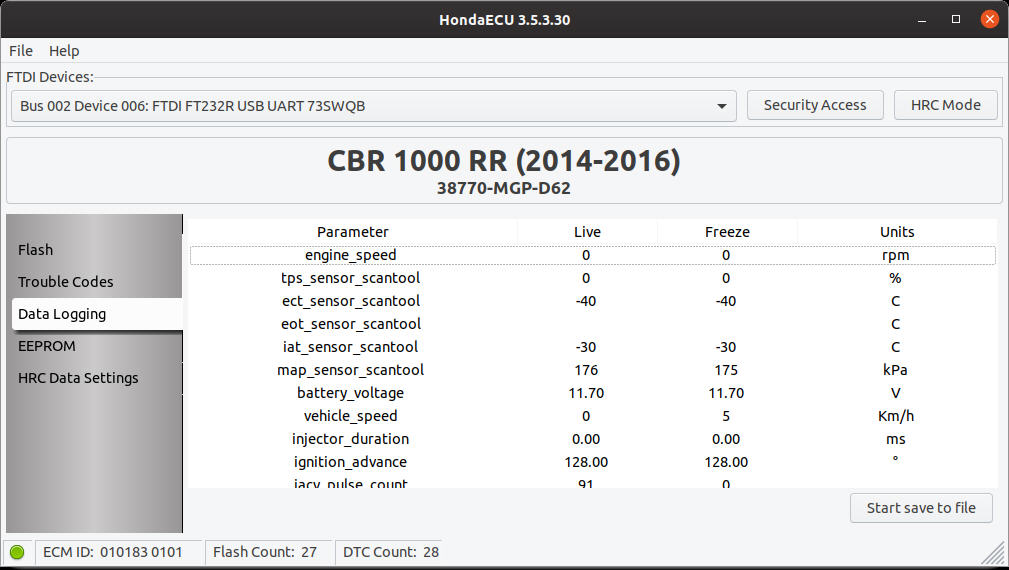The width and height of the screenshot is (1009, 570).
Task: Click Start save to file button
Action: point(921,508)
